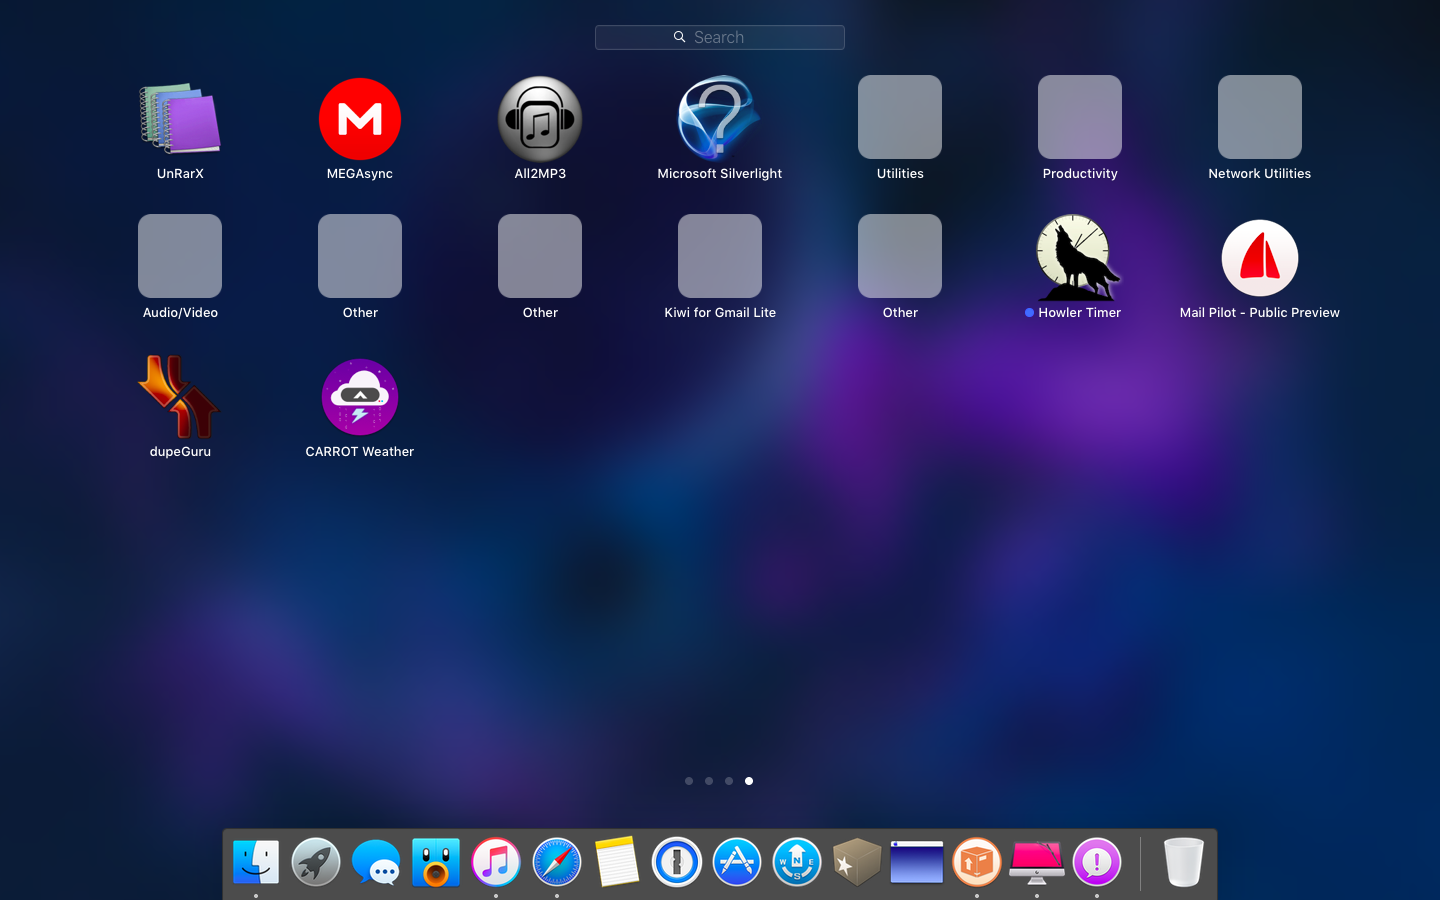The width and height of the screenshot is (1440, 900).
Task: Open the blue window Dock icon
Action: pos(917,862)
